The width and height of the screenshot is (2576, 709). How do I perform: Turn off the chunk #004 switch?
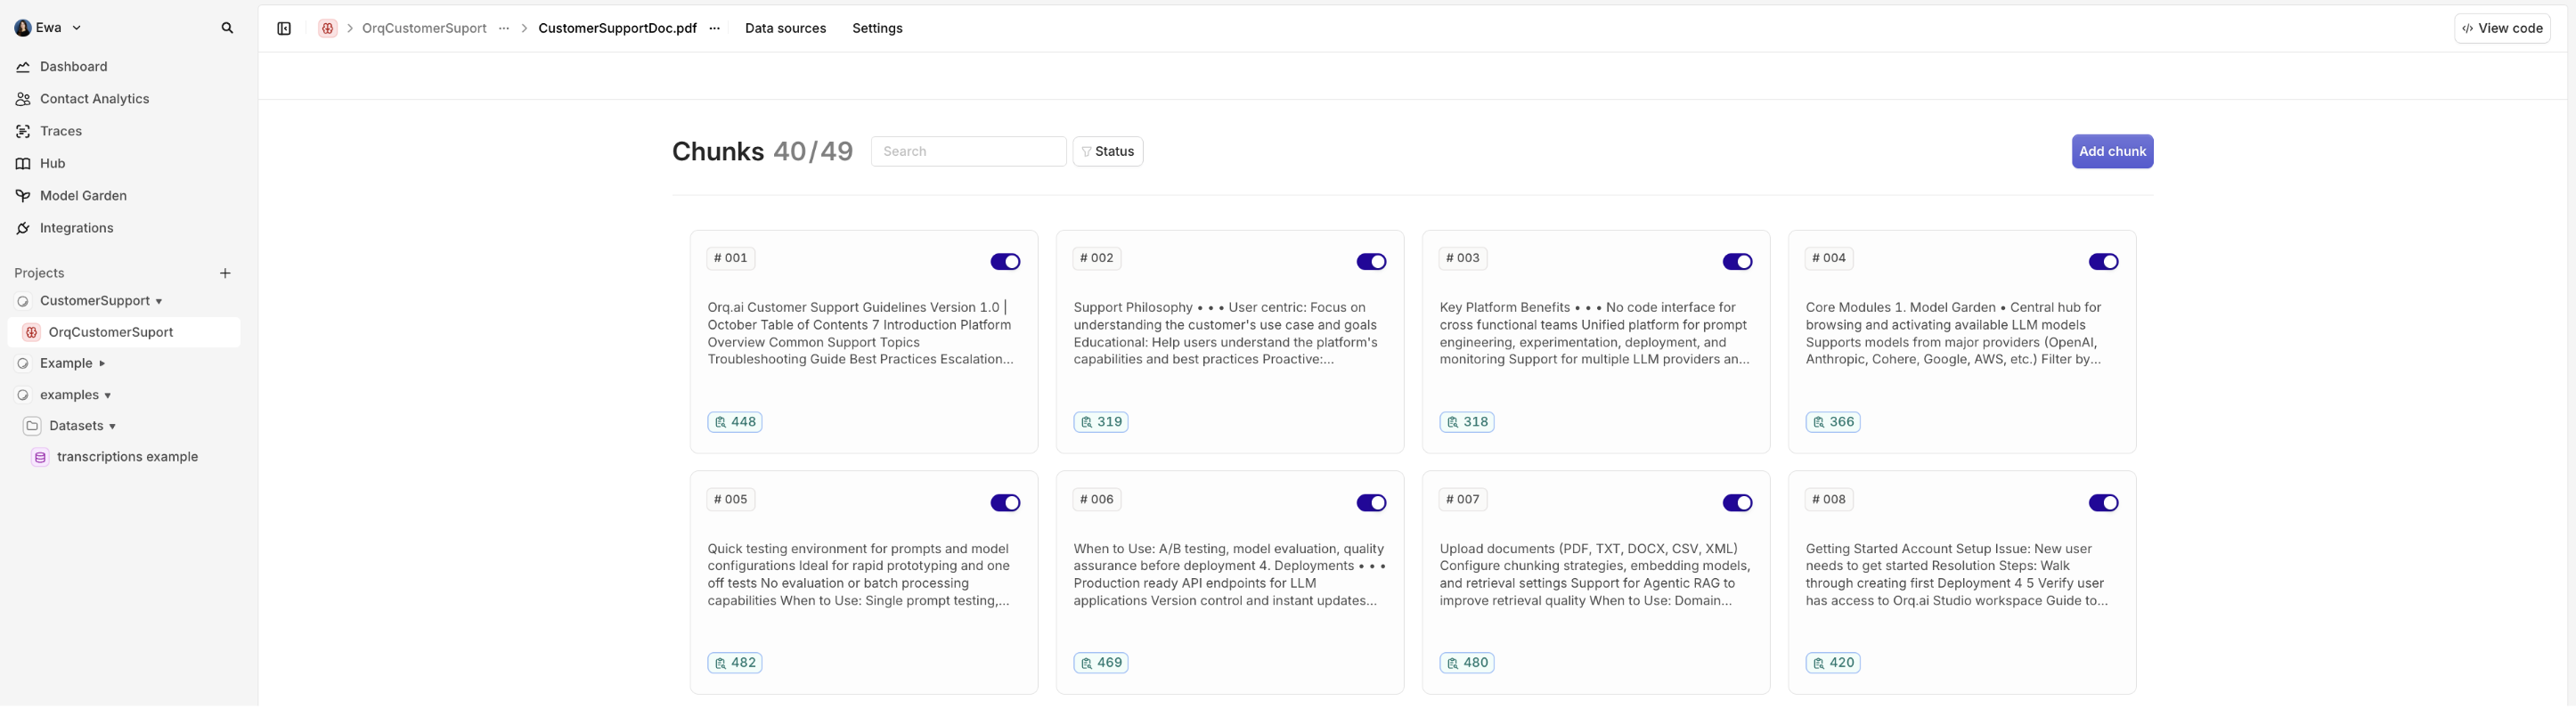(2103, 262)
